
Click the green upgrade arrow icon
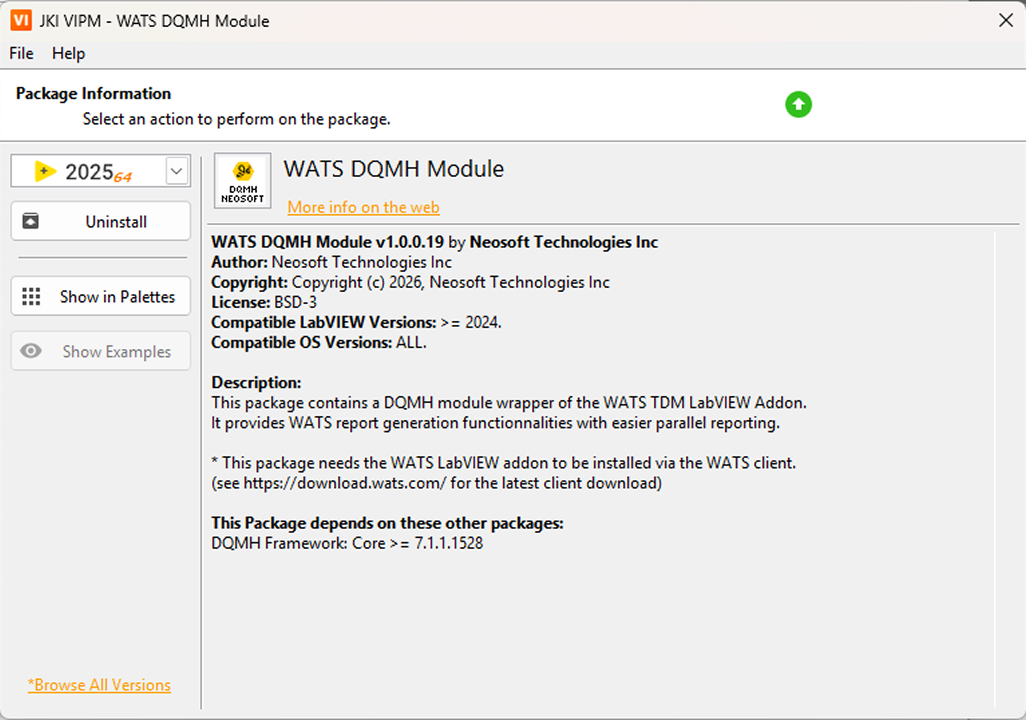click(798, 105)
